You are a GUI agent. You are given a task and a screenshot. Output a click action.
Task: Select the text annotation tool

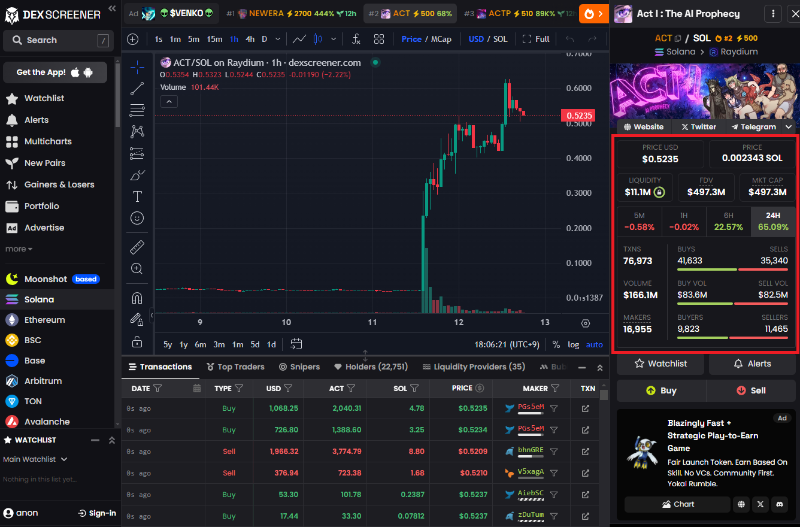click(137, 196)
